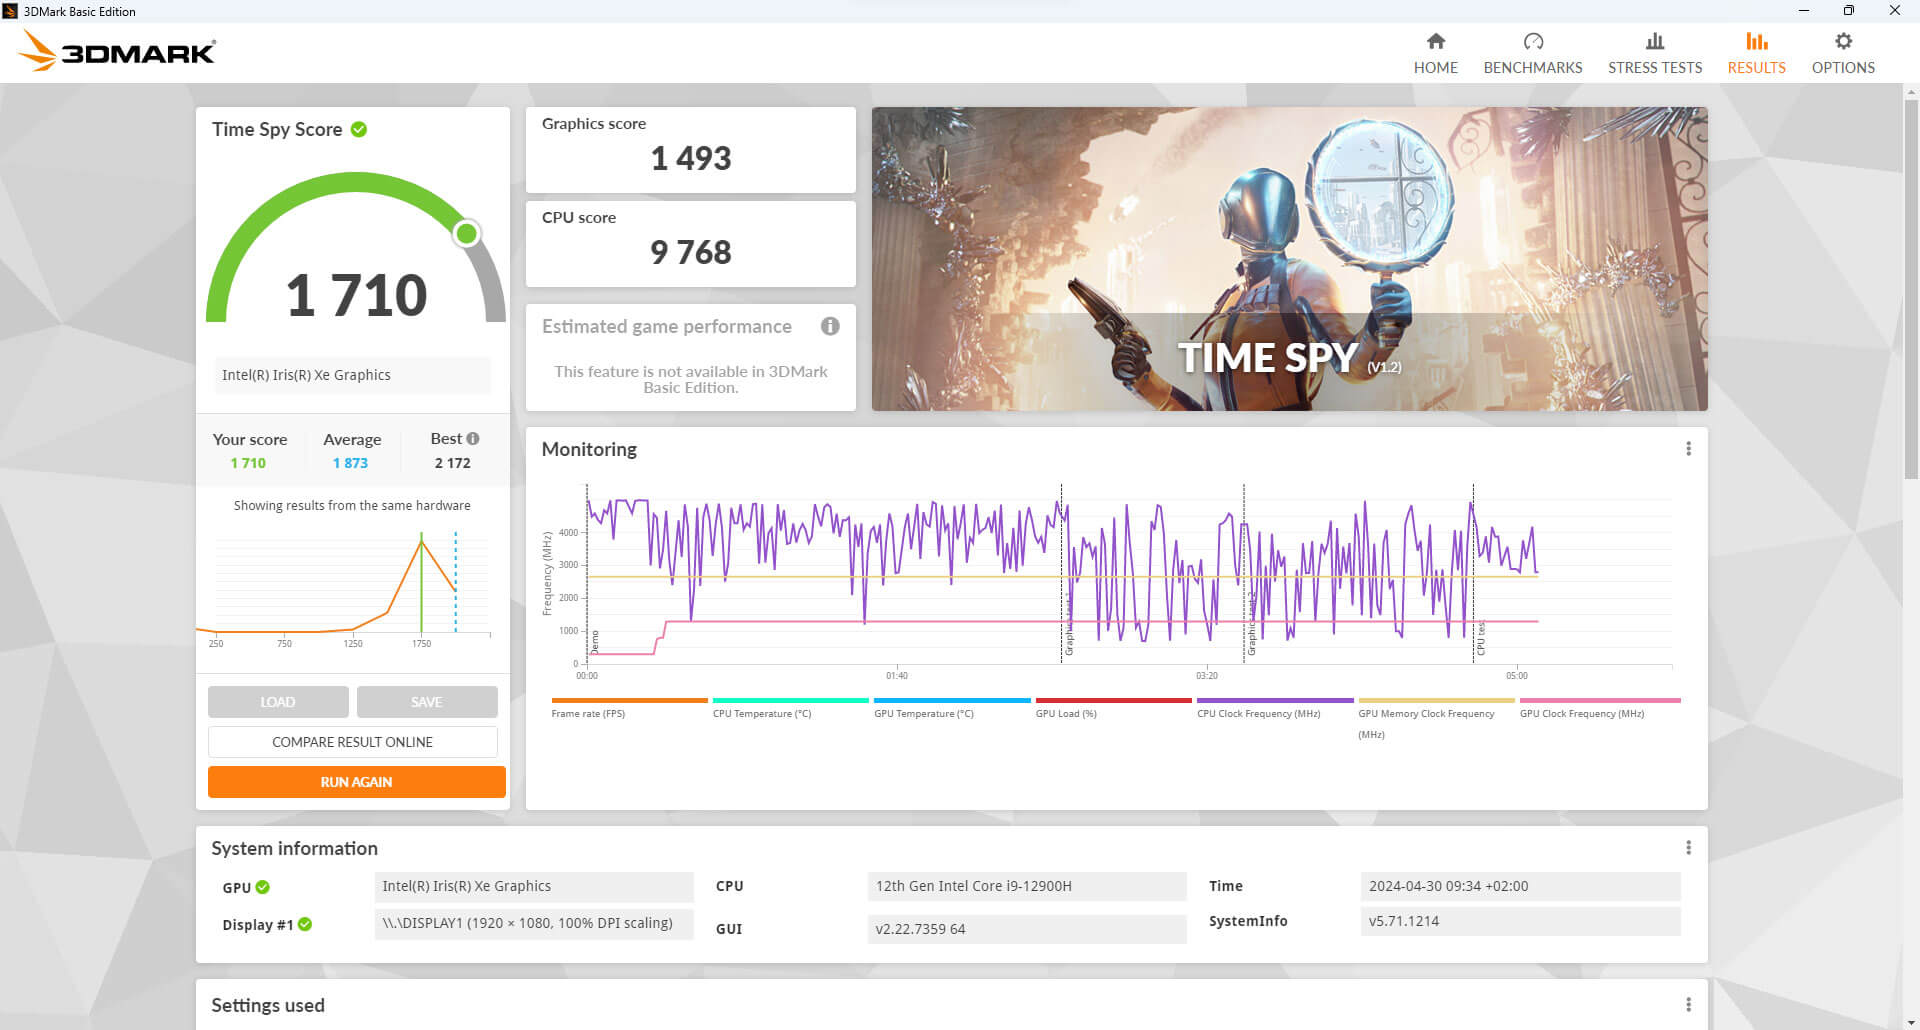Click the green check next to Time Spy Score
Screen dimensions: 1920x1030
coord(359,129)
